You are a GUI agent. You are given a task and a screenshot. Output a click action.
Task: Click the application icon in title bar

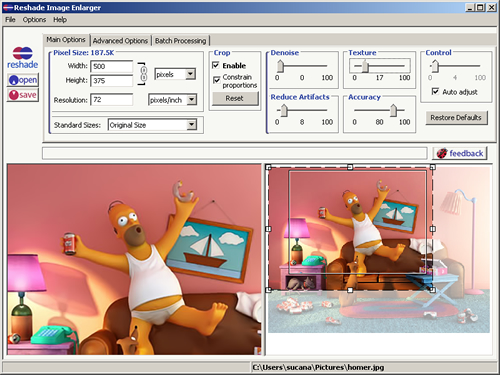(x=8, y=7)
